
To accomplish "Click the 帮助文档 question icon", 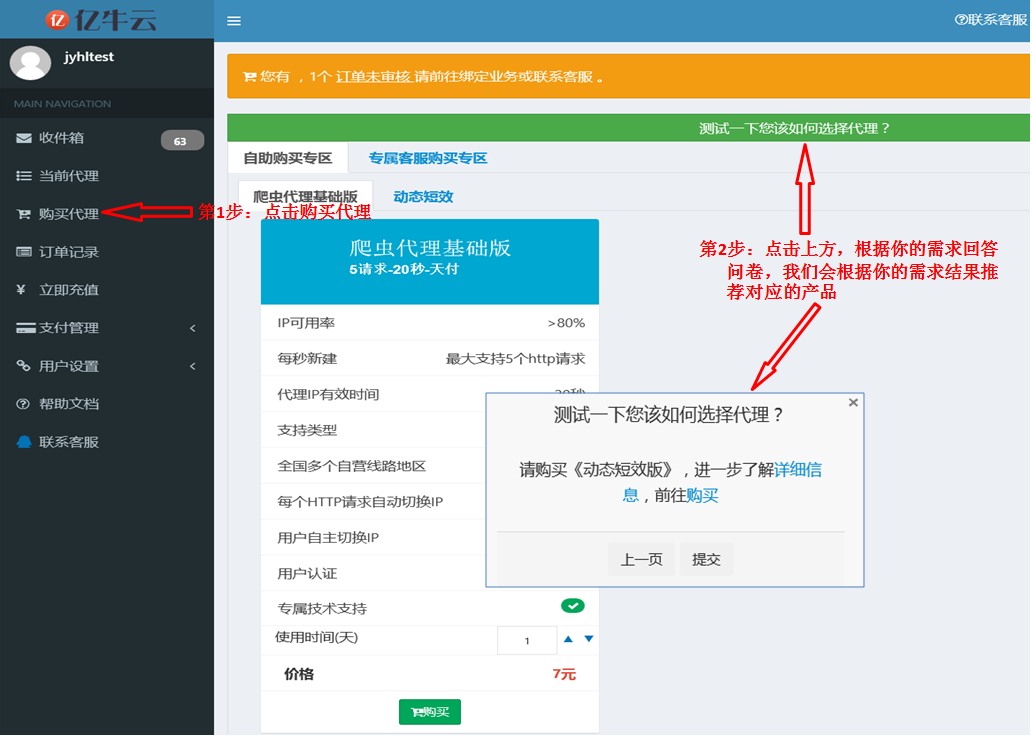I will point(23,404).
